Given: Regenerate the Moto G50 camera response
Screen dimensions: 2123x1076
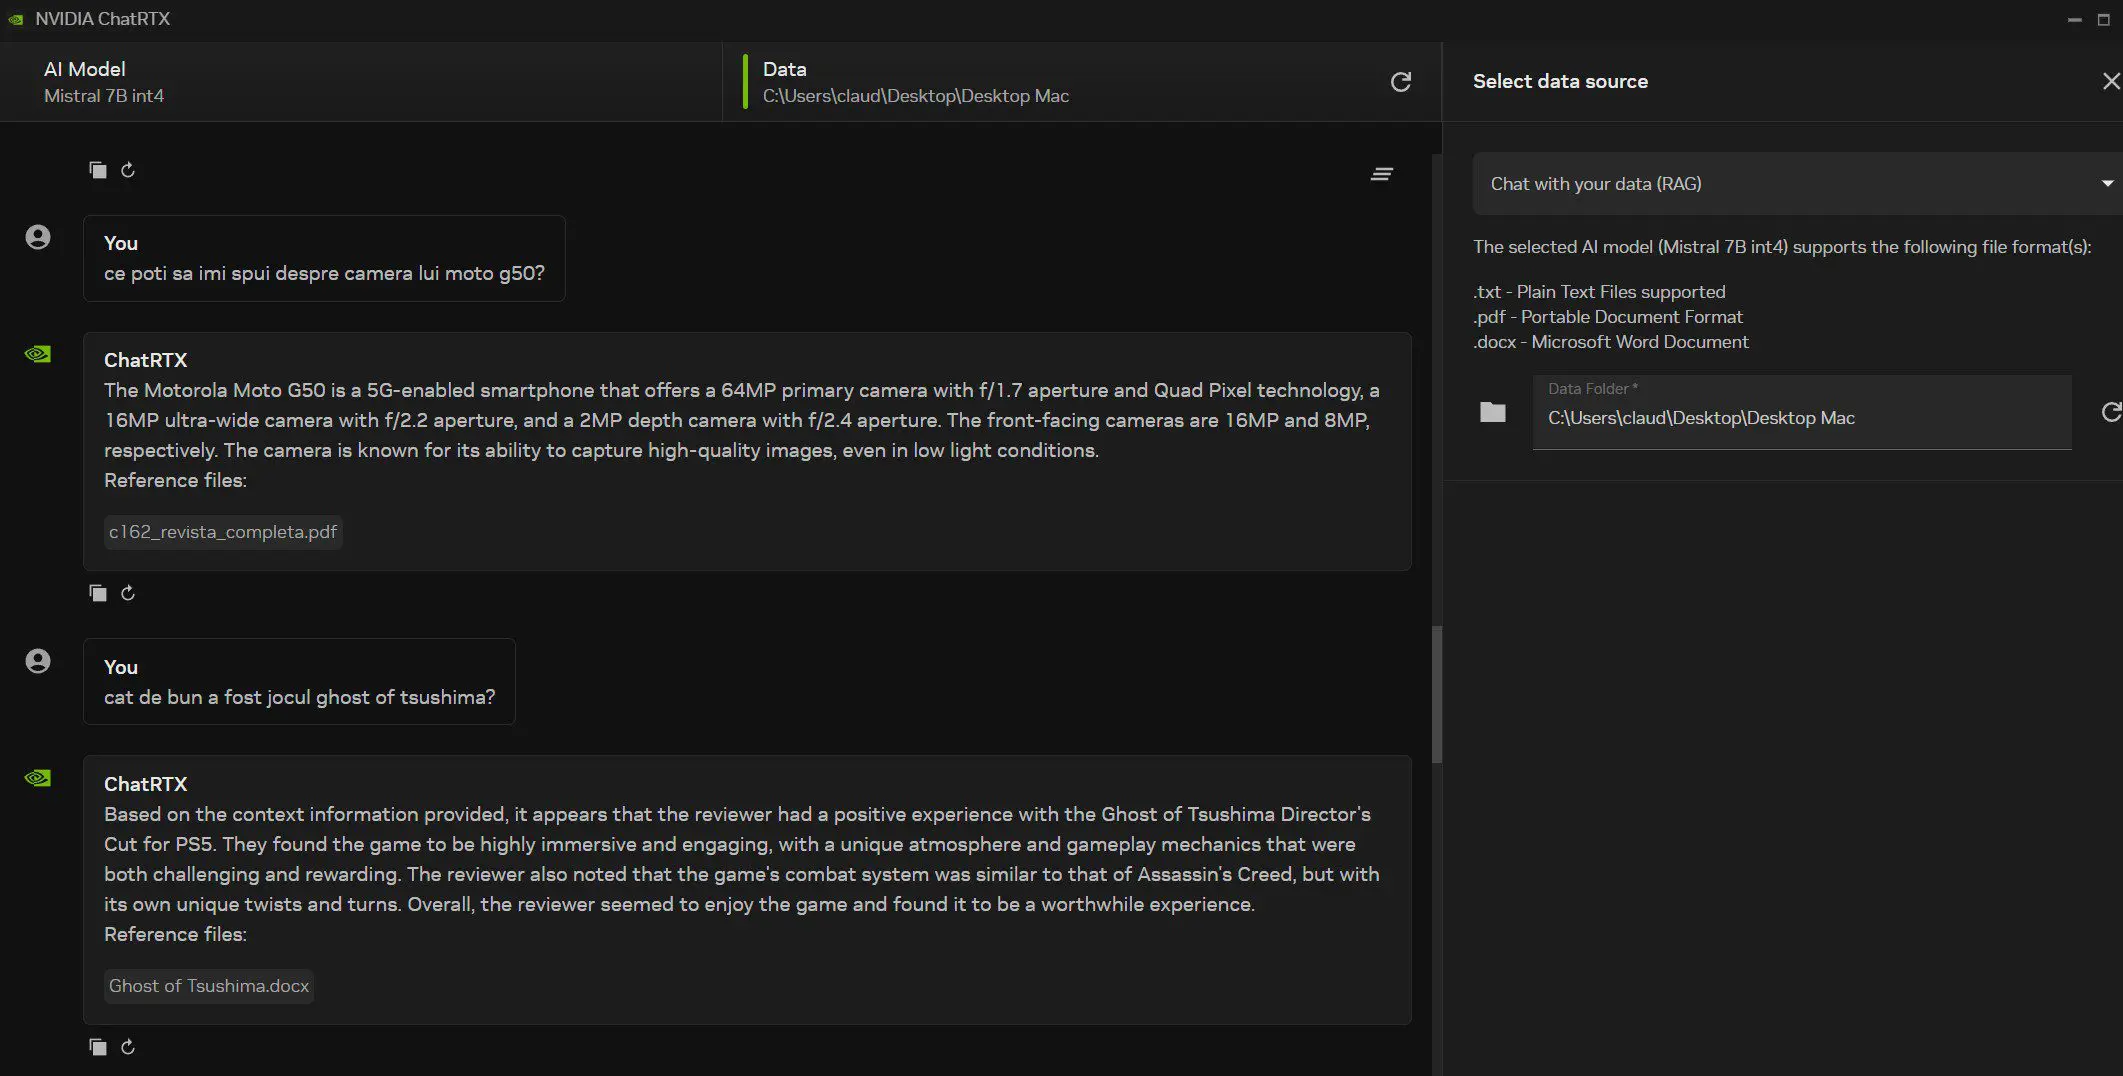Looking at the screenshot, I should [x=128, y=593].
